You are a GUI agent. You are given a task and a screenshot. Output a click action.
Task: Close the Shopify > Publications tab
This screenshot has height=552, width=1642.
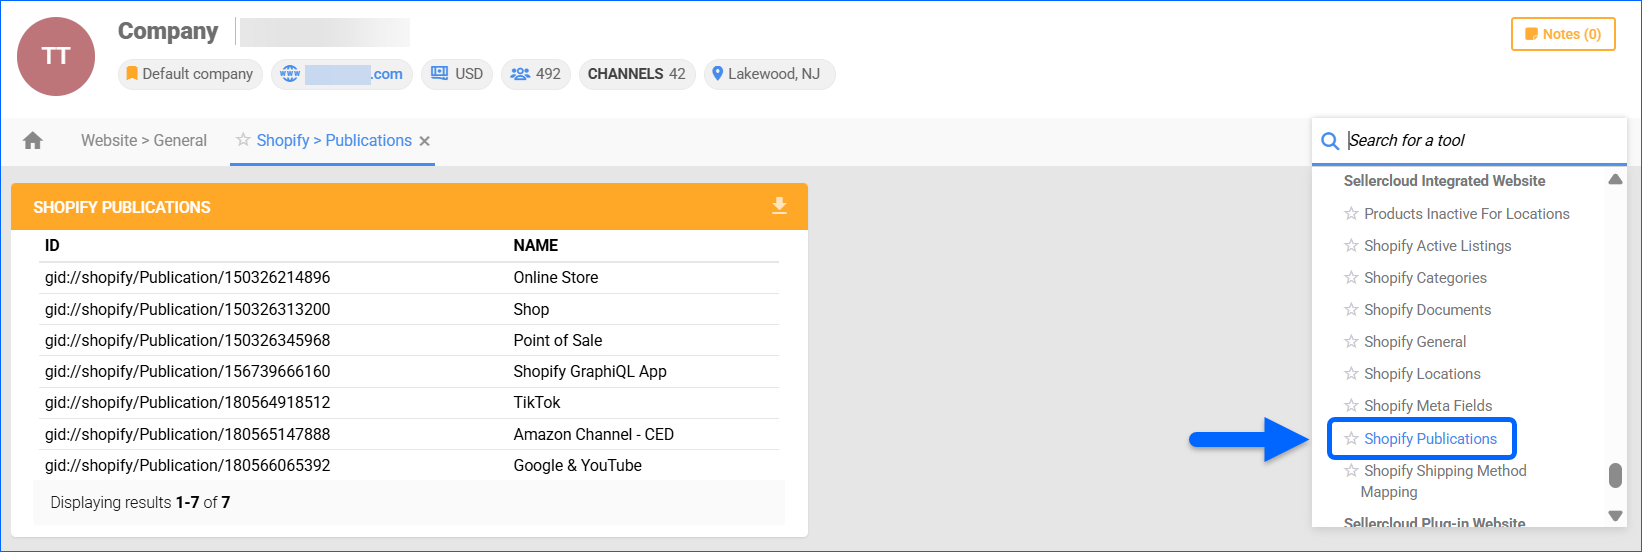click(x=425, y=141)
